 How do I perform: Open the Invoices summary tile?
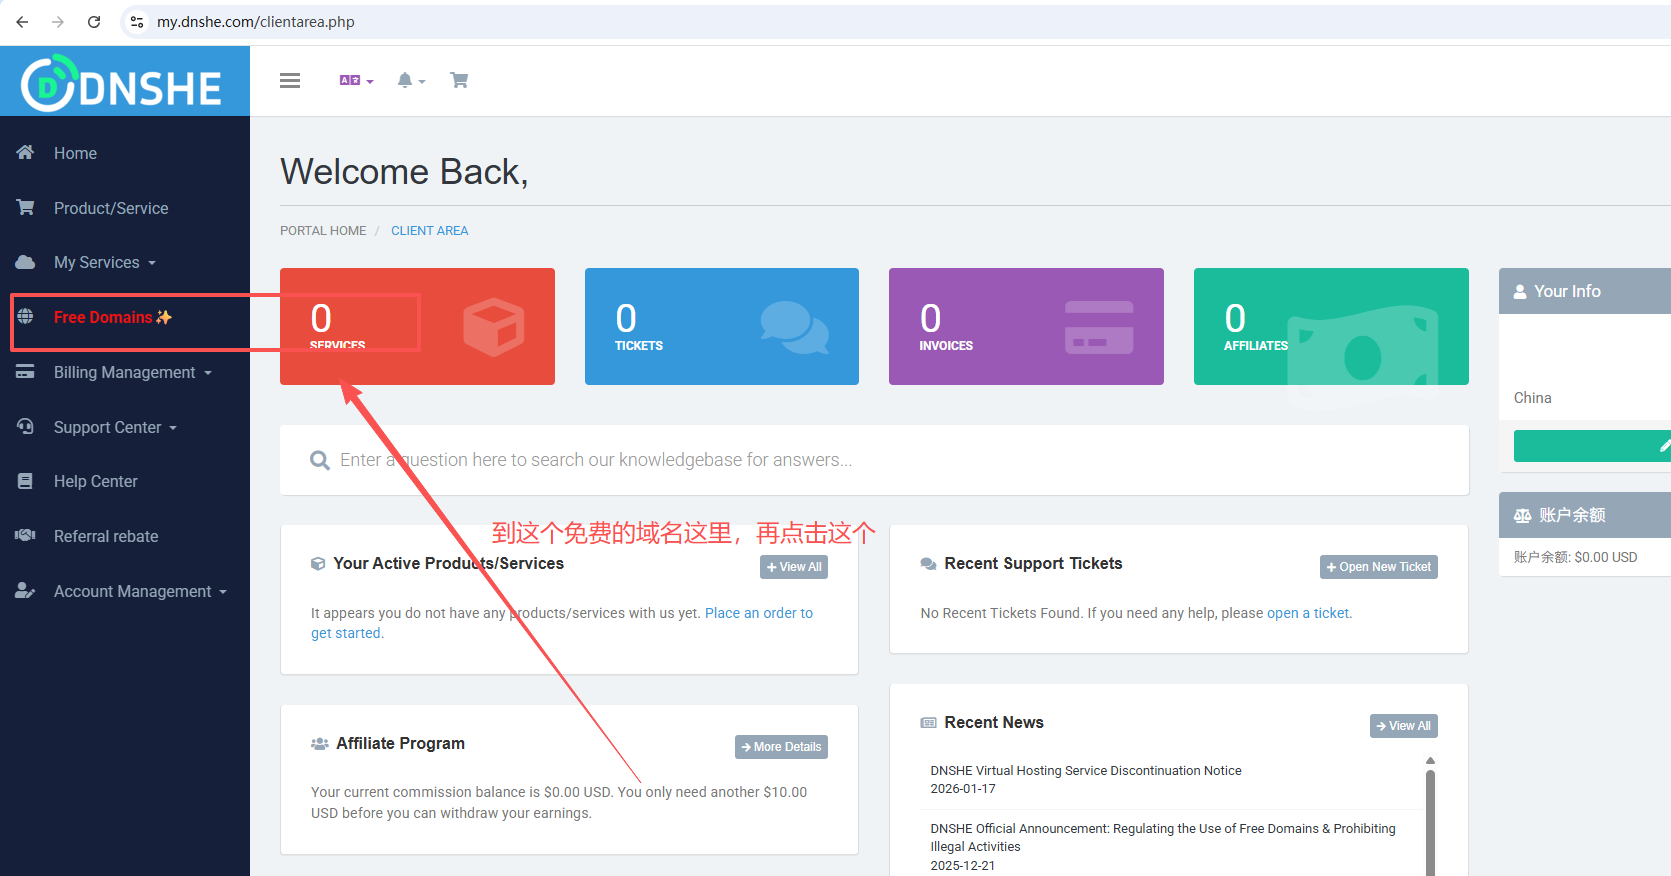point(1026,326)
